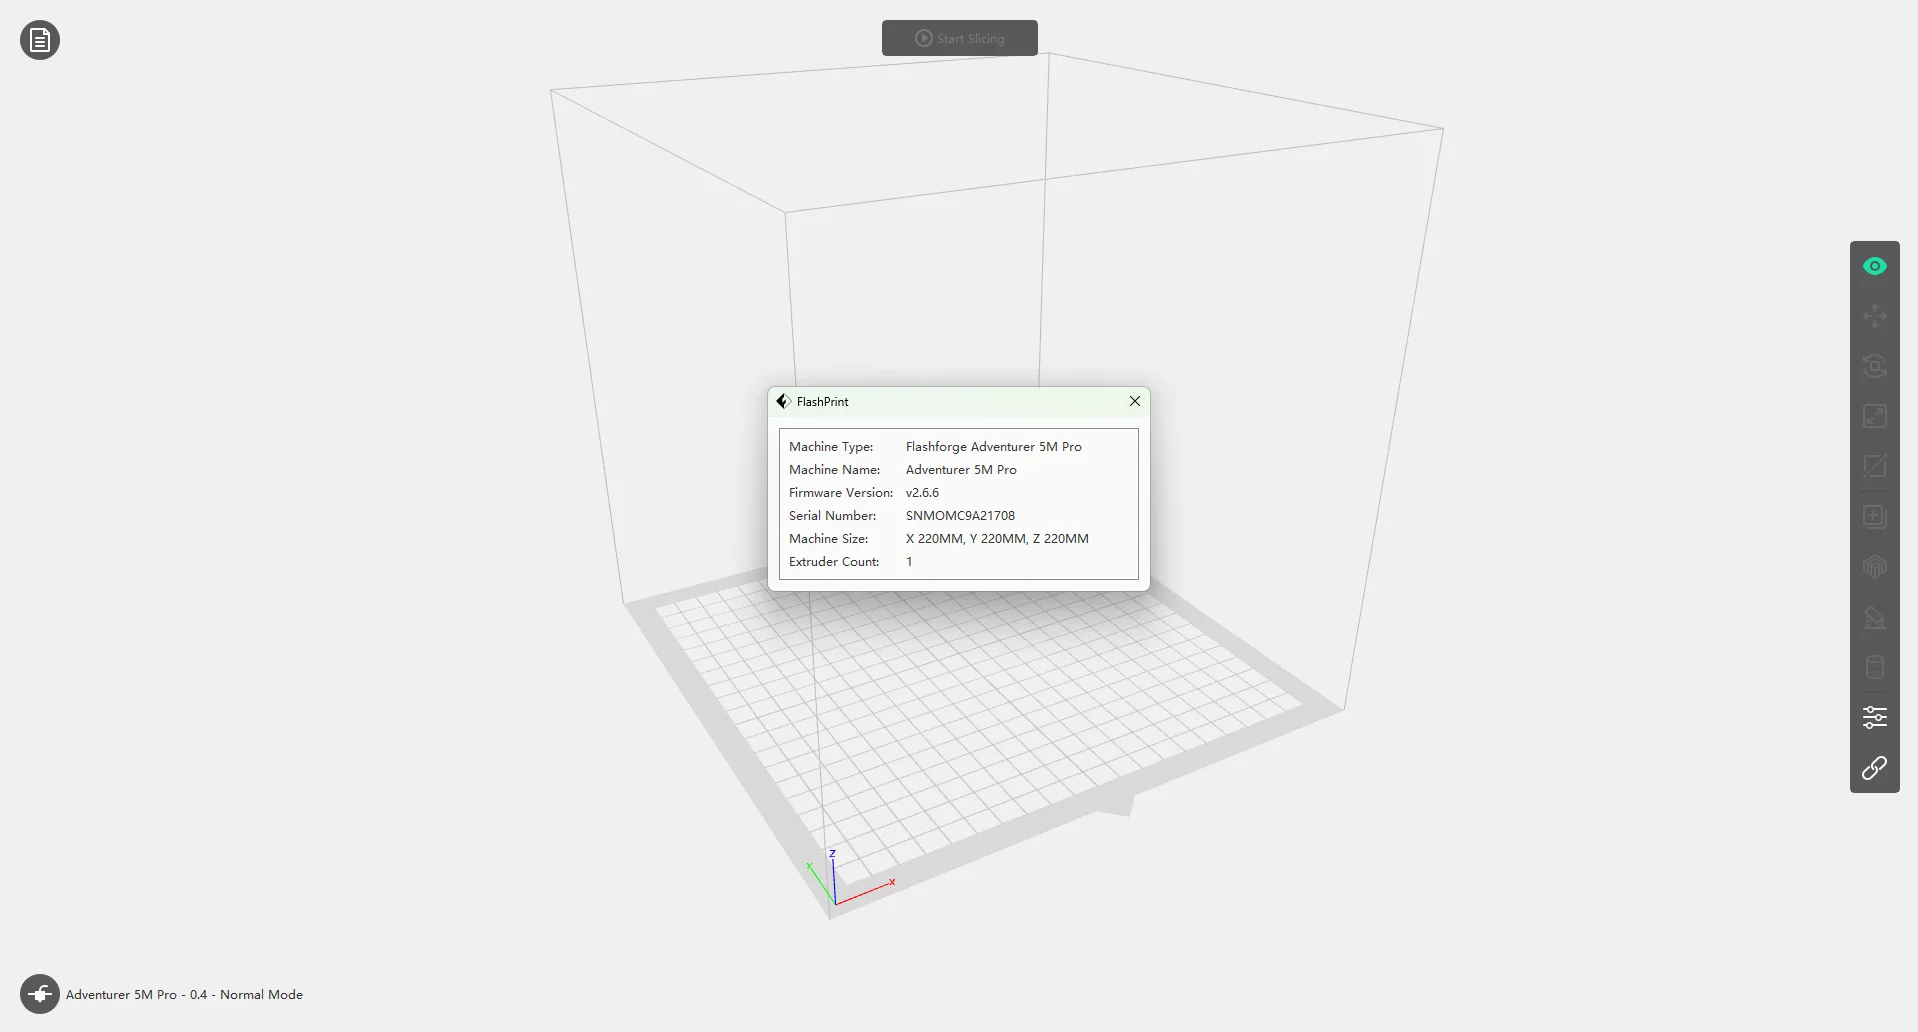The height and width of the screenshot is (1032, 1918).
Task: Open the Supports tool icon
Action: (1874, 617)
